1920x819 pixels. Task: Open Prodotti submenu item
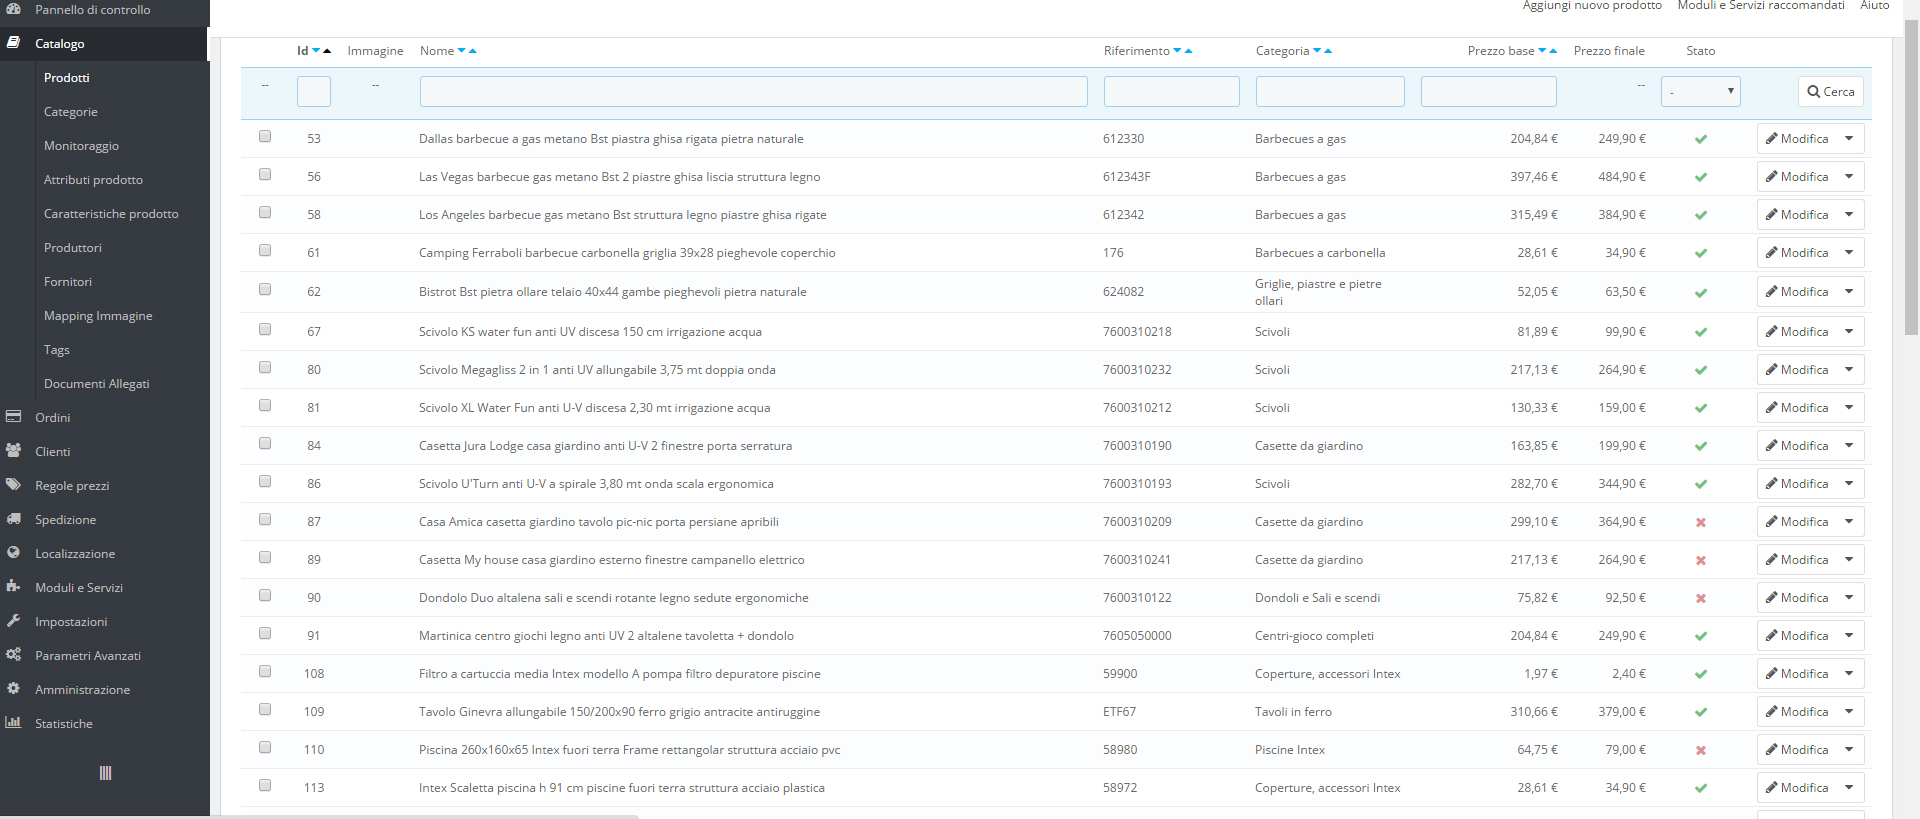(66, 78)
